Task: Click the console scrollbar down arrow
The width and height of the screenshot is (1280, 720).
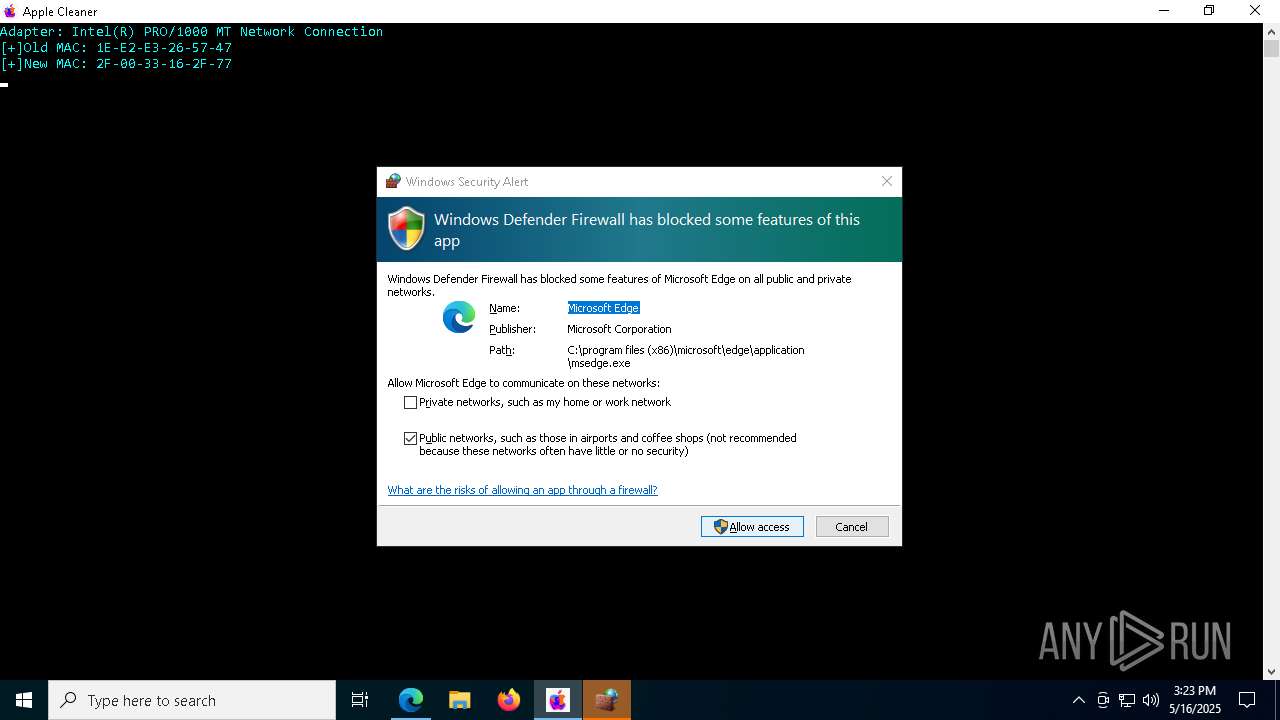Action: (x=1271, y=671)
